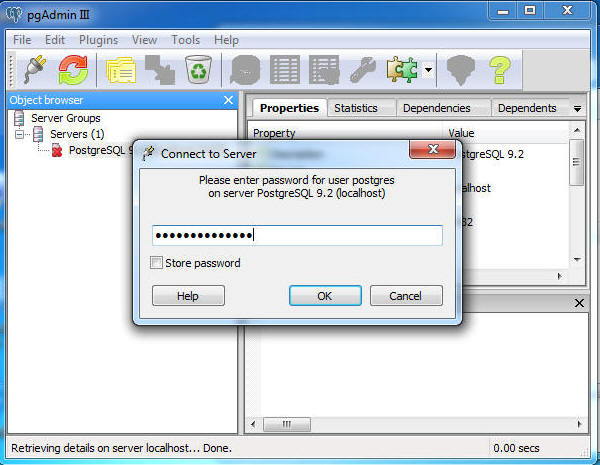Click the plug icon to add server connection
The width and height of the screenshot is (600, 465).
click(x=35, y=70)
